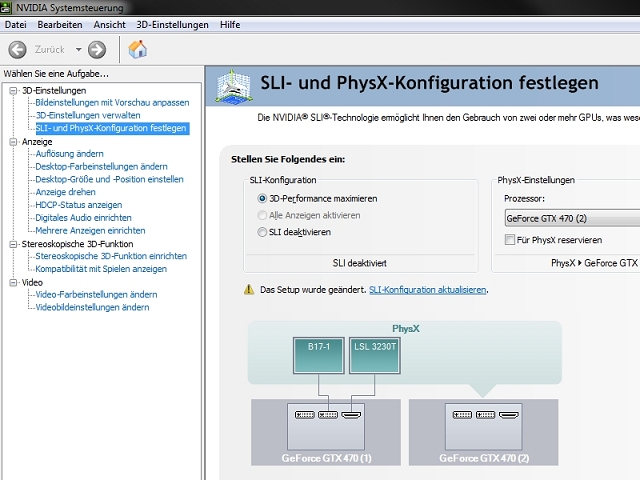Click second DVI port on GTX 470 (2)
640x480 pixels.
(486, 415)
